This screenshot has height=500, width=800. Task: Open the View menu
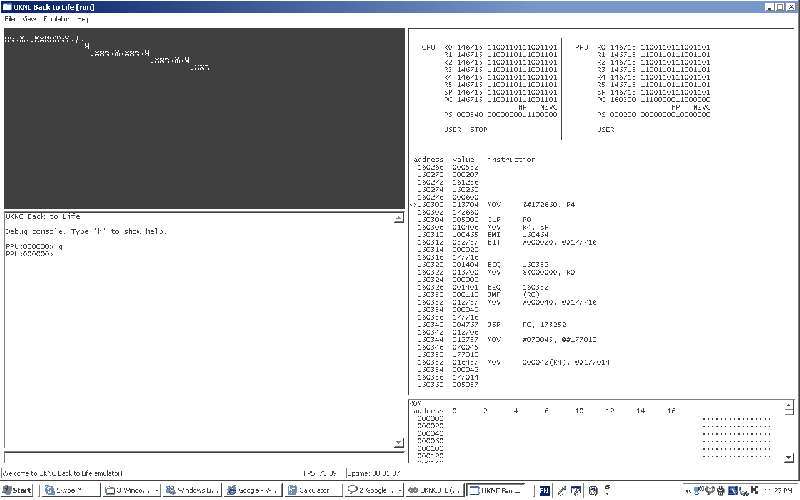click(30, 19)
